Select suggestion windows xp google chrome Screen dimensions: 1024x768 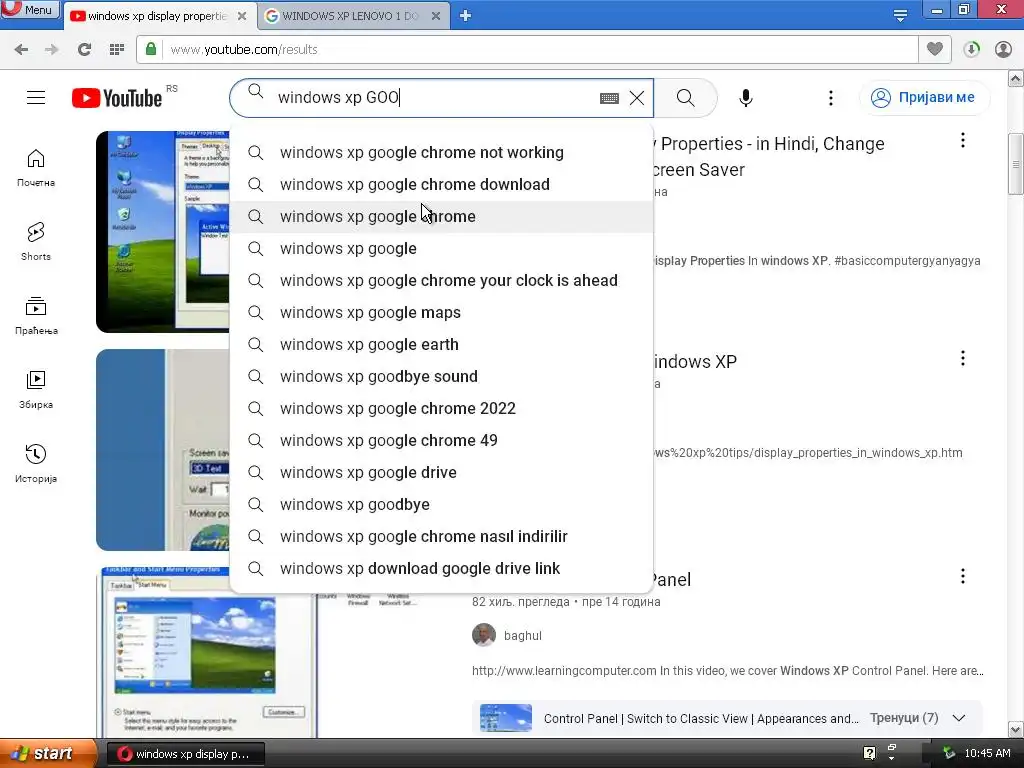(x=441, y=216)
